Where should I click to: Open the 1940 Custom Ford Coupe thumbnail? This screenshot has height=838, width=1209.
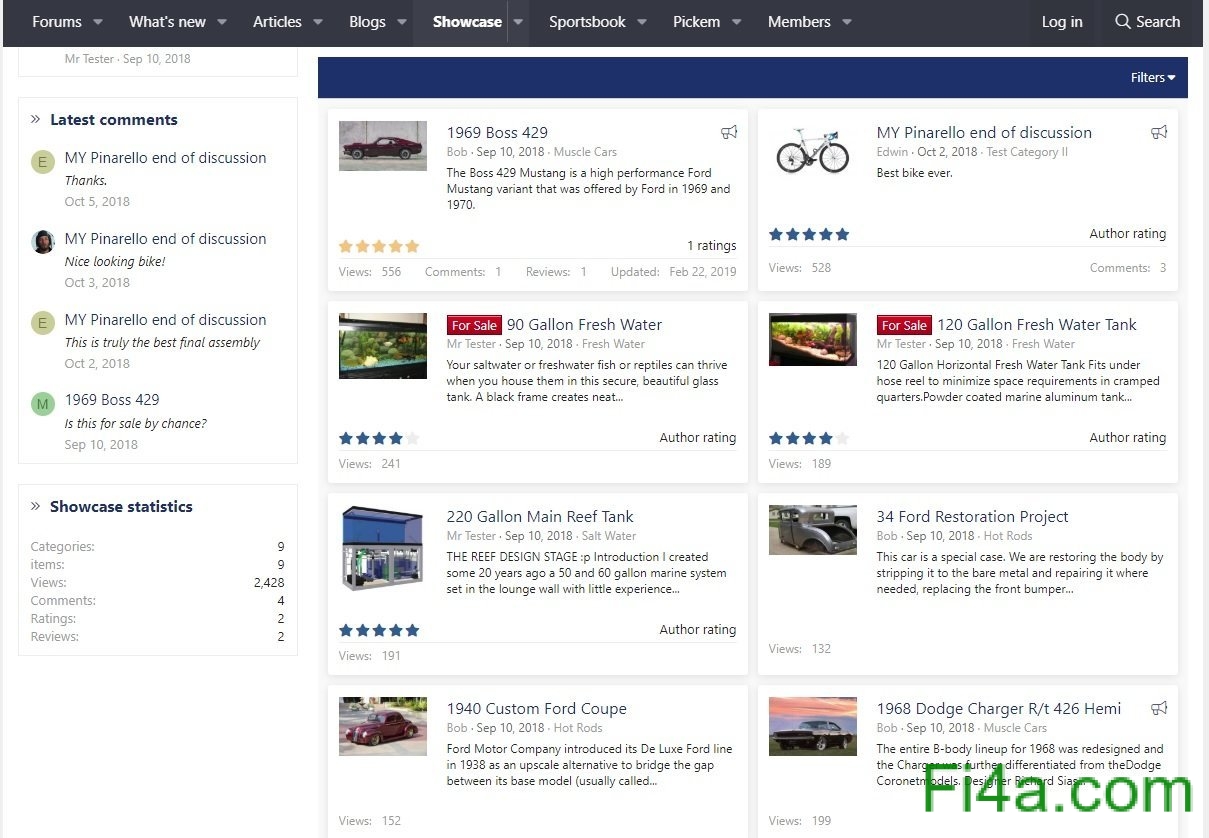[382, 726]
